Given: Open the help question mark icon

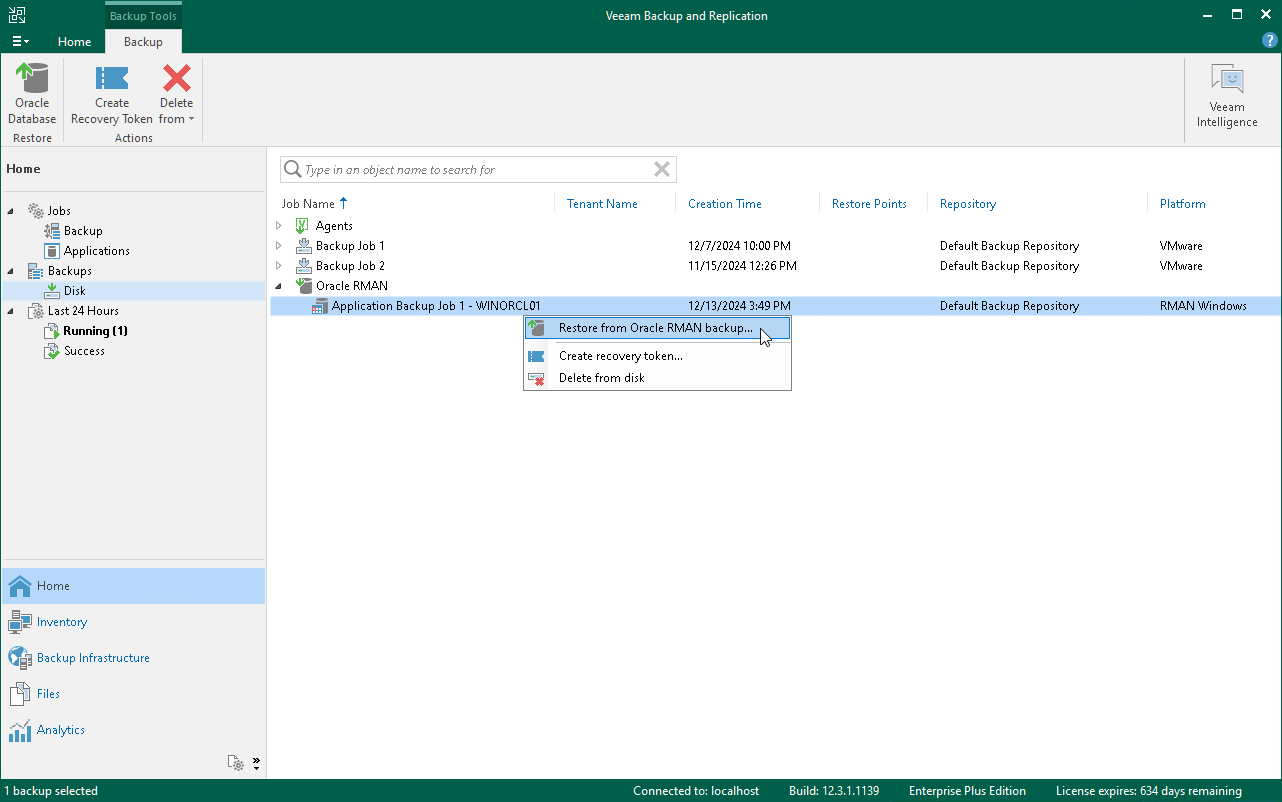Looking at the screenshot, I should 1270,41.
